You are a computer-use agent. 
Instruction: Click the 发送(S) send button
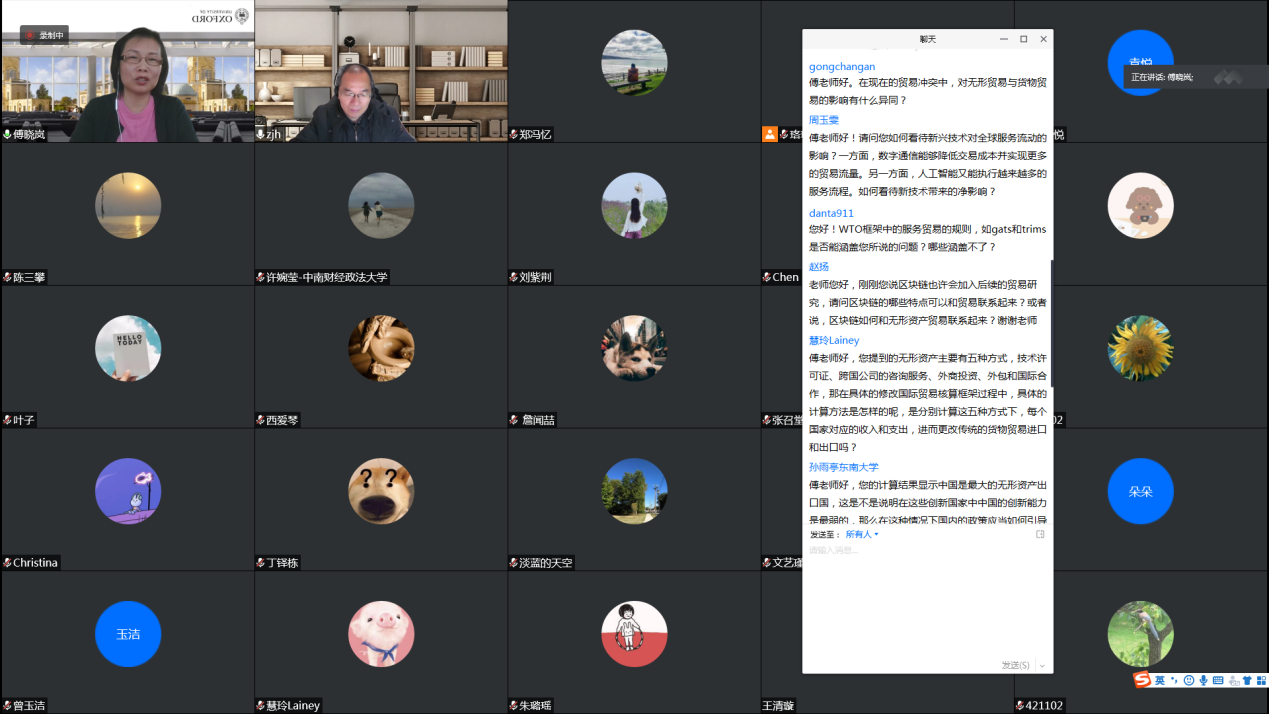click(1015, 665)
